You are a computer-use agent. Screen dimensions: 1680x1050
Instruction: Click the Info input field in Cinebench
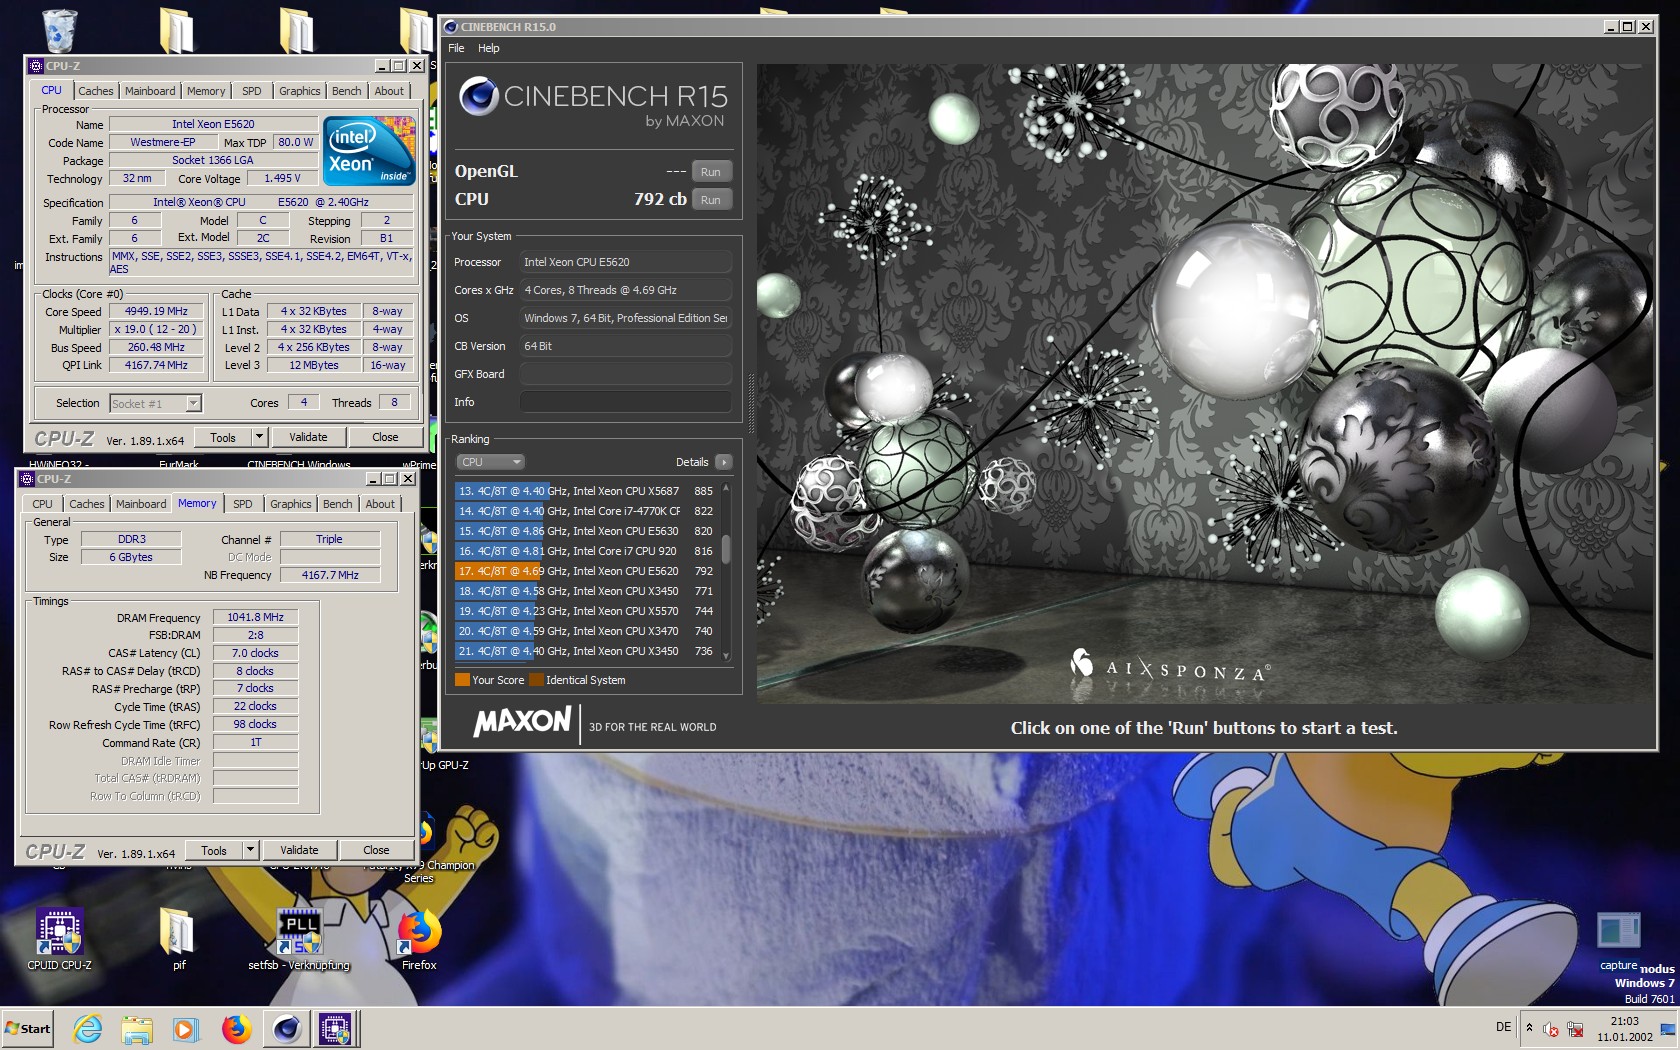pyautogui.click(x=625, y=402)
